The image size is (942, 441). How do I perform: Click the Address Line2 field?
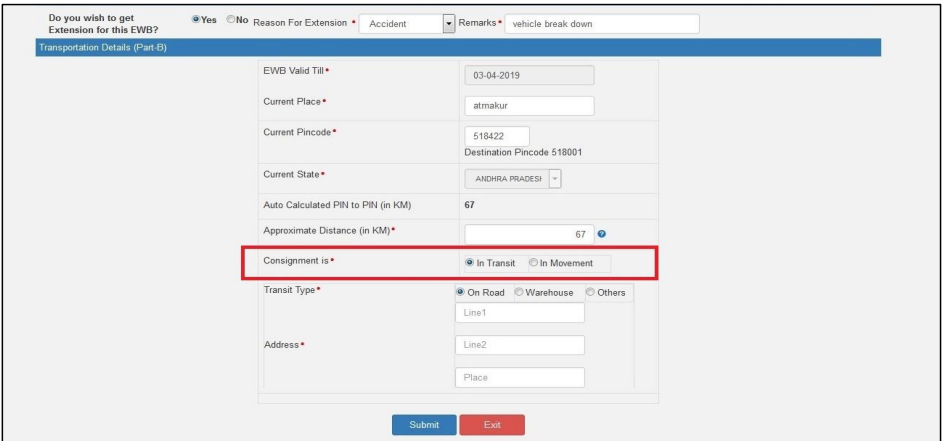pos(519,345)
